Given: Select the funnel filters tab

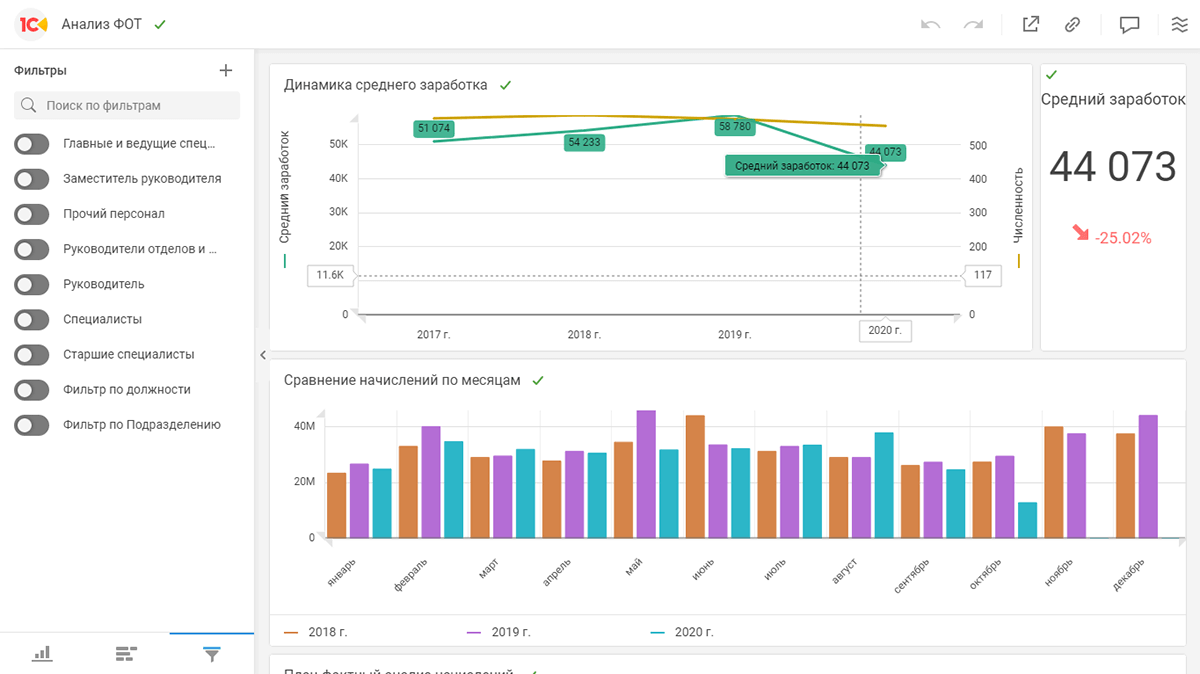Looking at the screenshot, I should (x=211, y=654).
